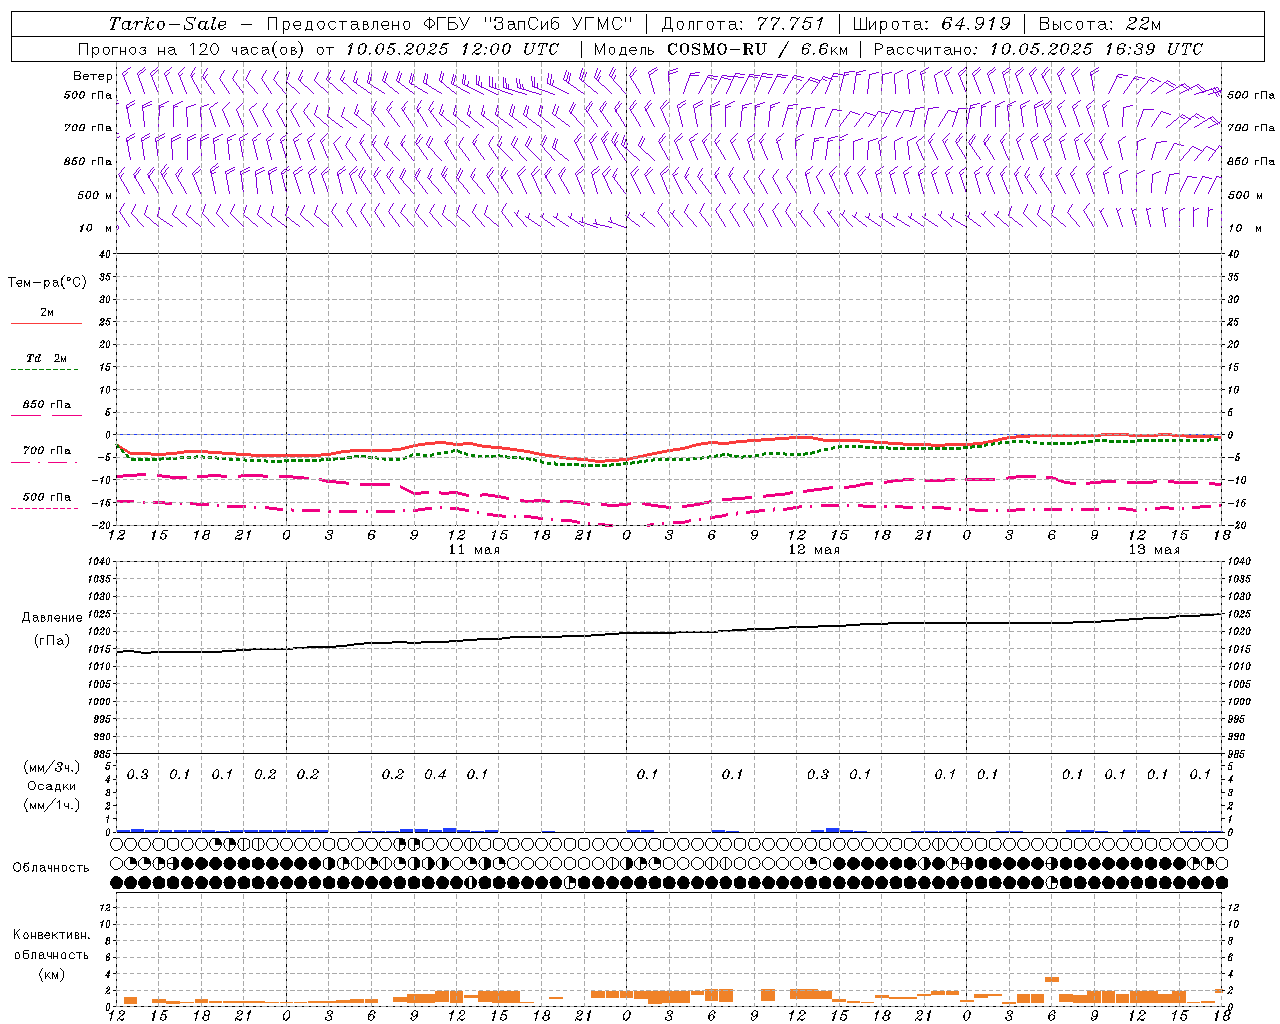The width and height of the screenshot is (1280, 1024).
Task: Click the "Модель COSMO-RU / 6.6км" text
Action: pos(720,49)
